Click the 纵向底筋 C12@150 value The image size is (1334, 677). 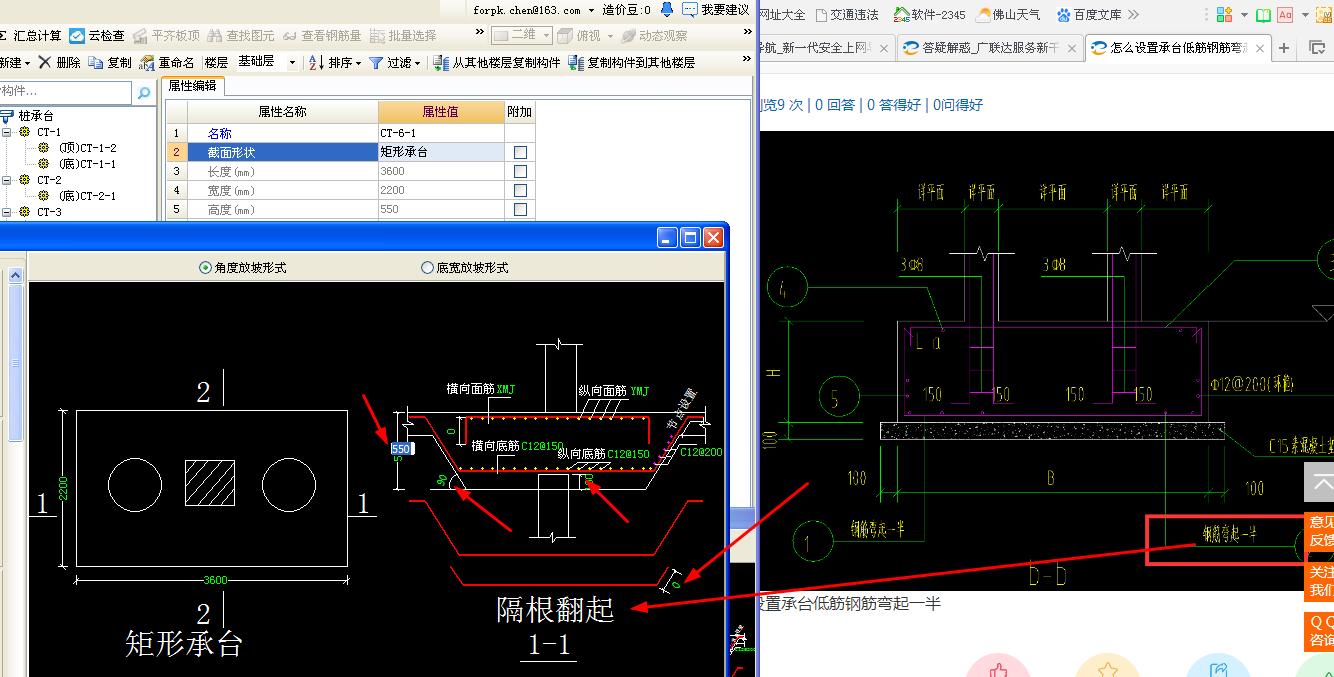[628, 455]
